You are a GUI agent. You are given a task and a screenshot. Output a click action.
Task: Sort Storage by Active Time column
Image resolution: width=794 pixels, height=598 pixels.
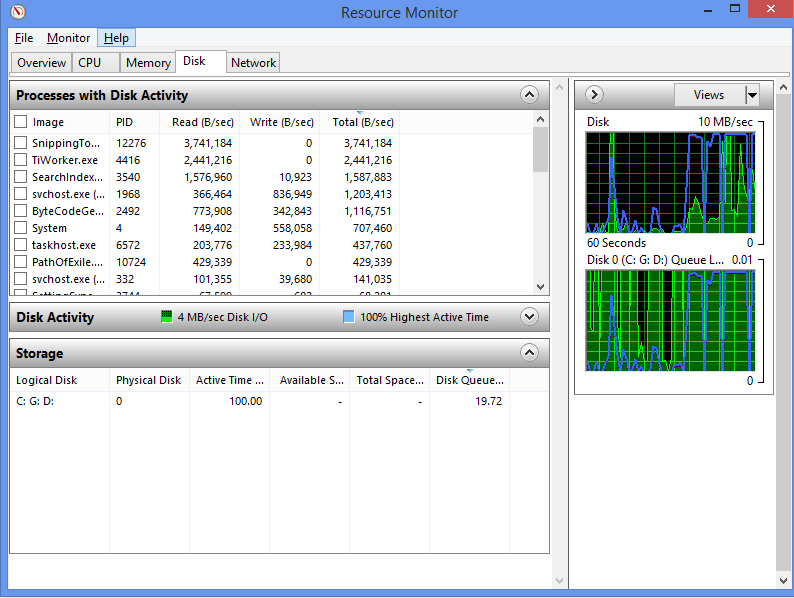pyautogui.click(x=229, y=380)
